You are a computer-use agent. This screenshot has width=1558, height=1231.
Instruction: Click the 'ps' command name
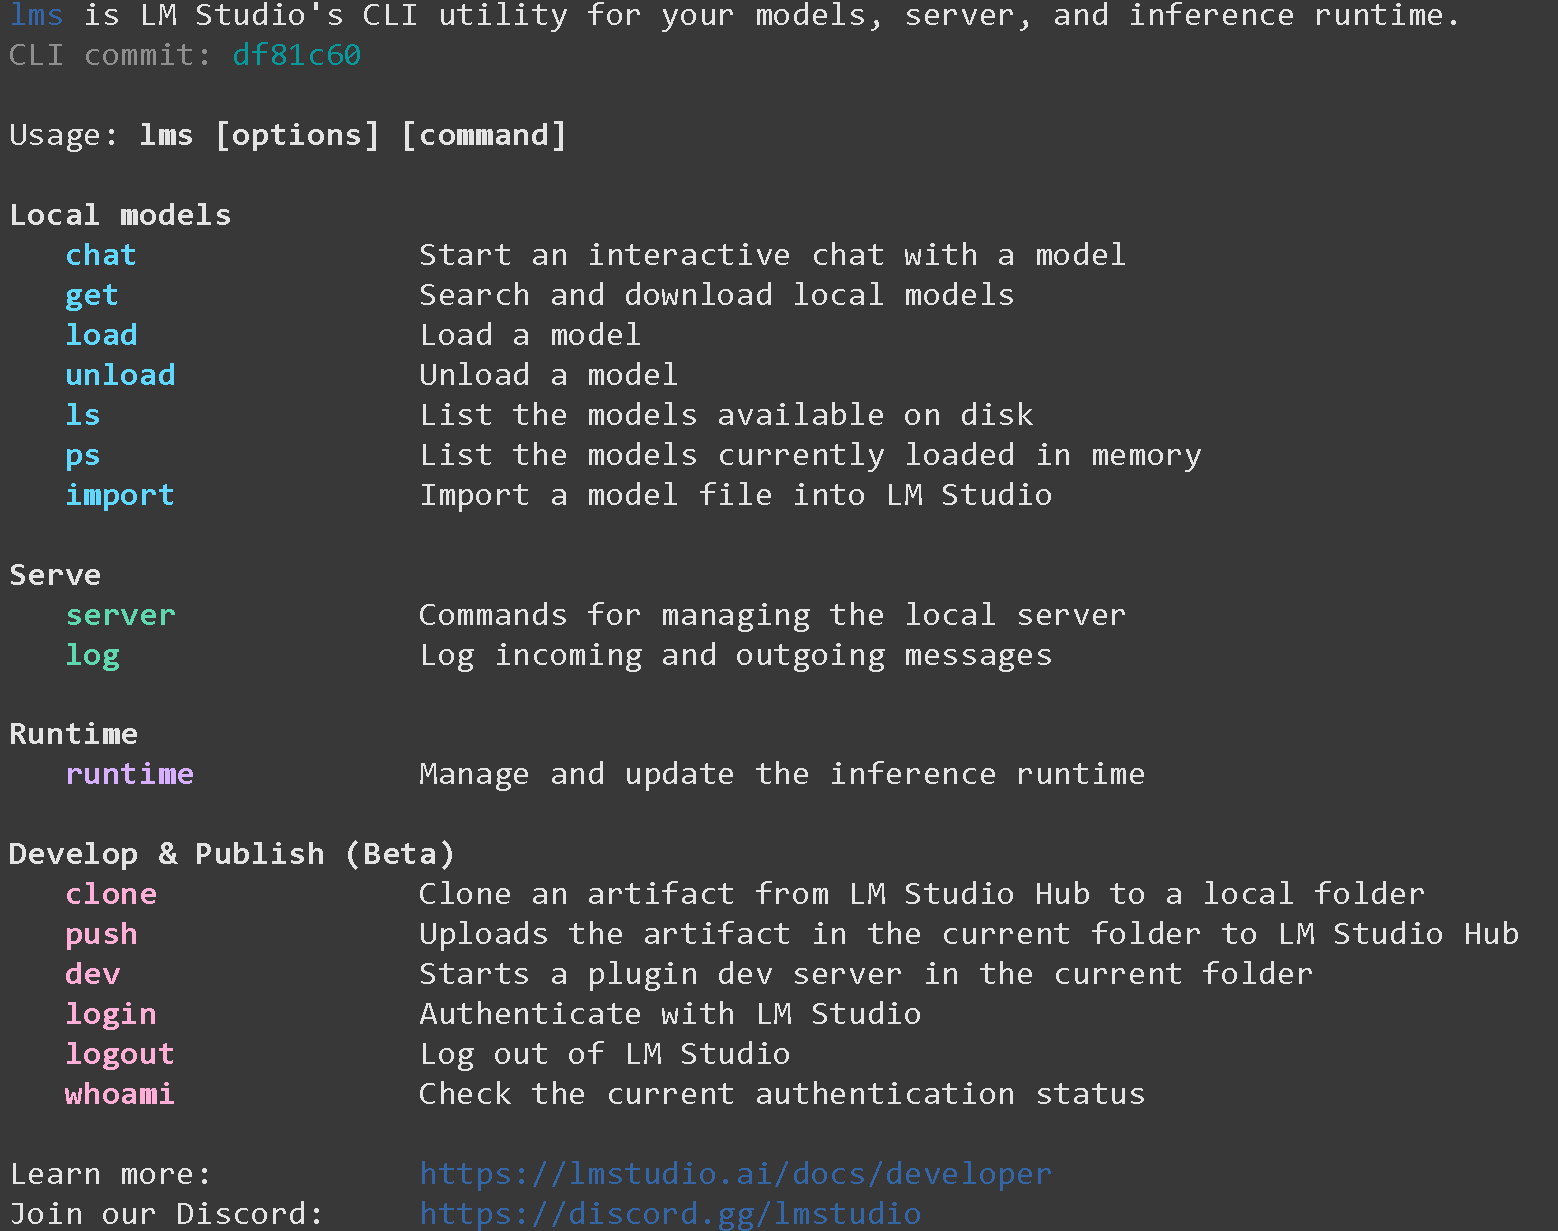(x=83, y=456)
